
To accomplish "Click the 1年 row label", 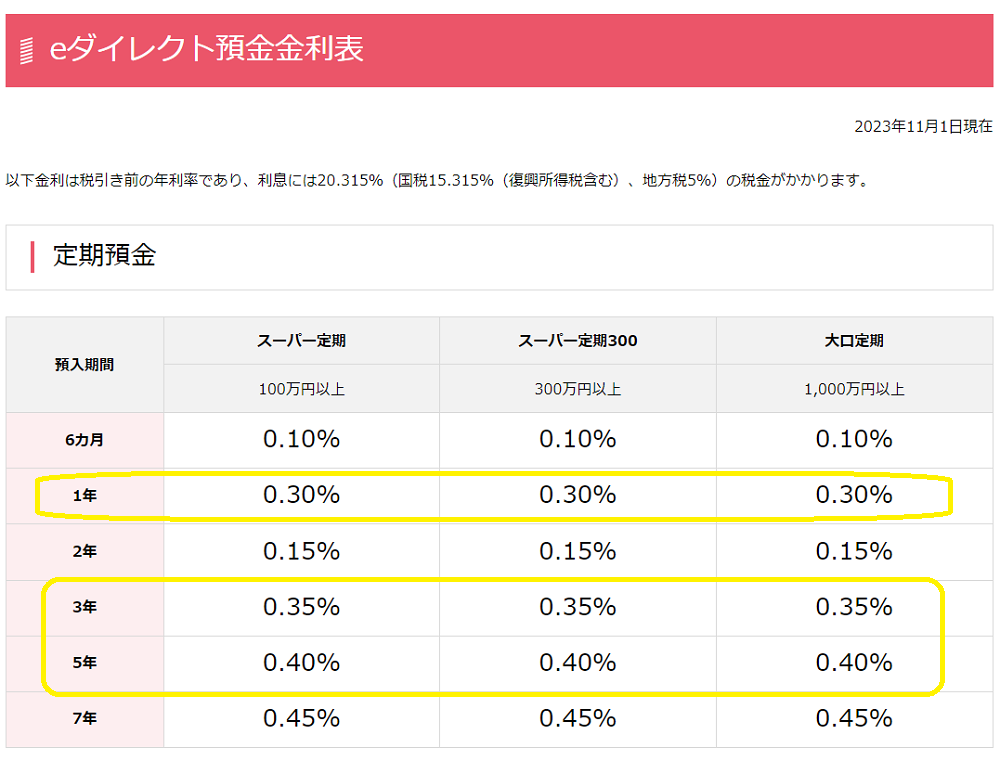I will pyautogui.click(x=84, y=495).
